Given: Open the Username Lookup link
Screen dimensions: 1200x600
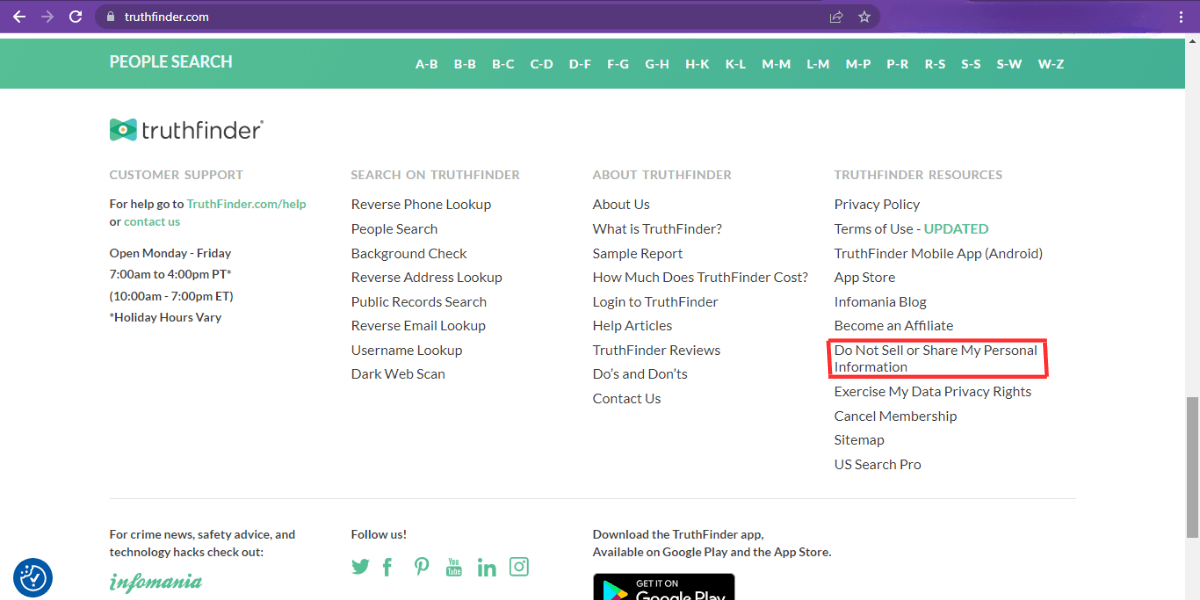Looking at the screenshot, I should (406, 350).
